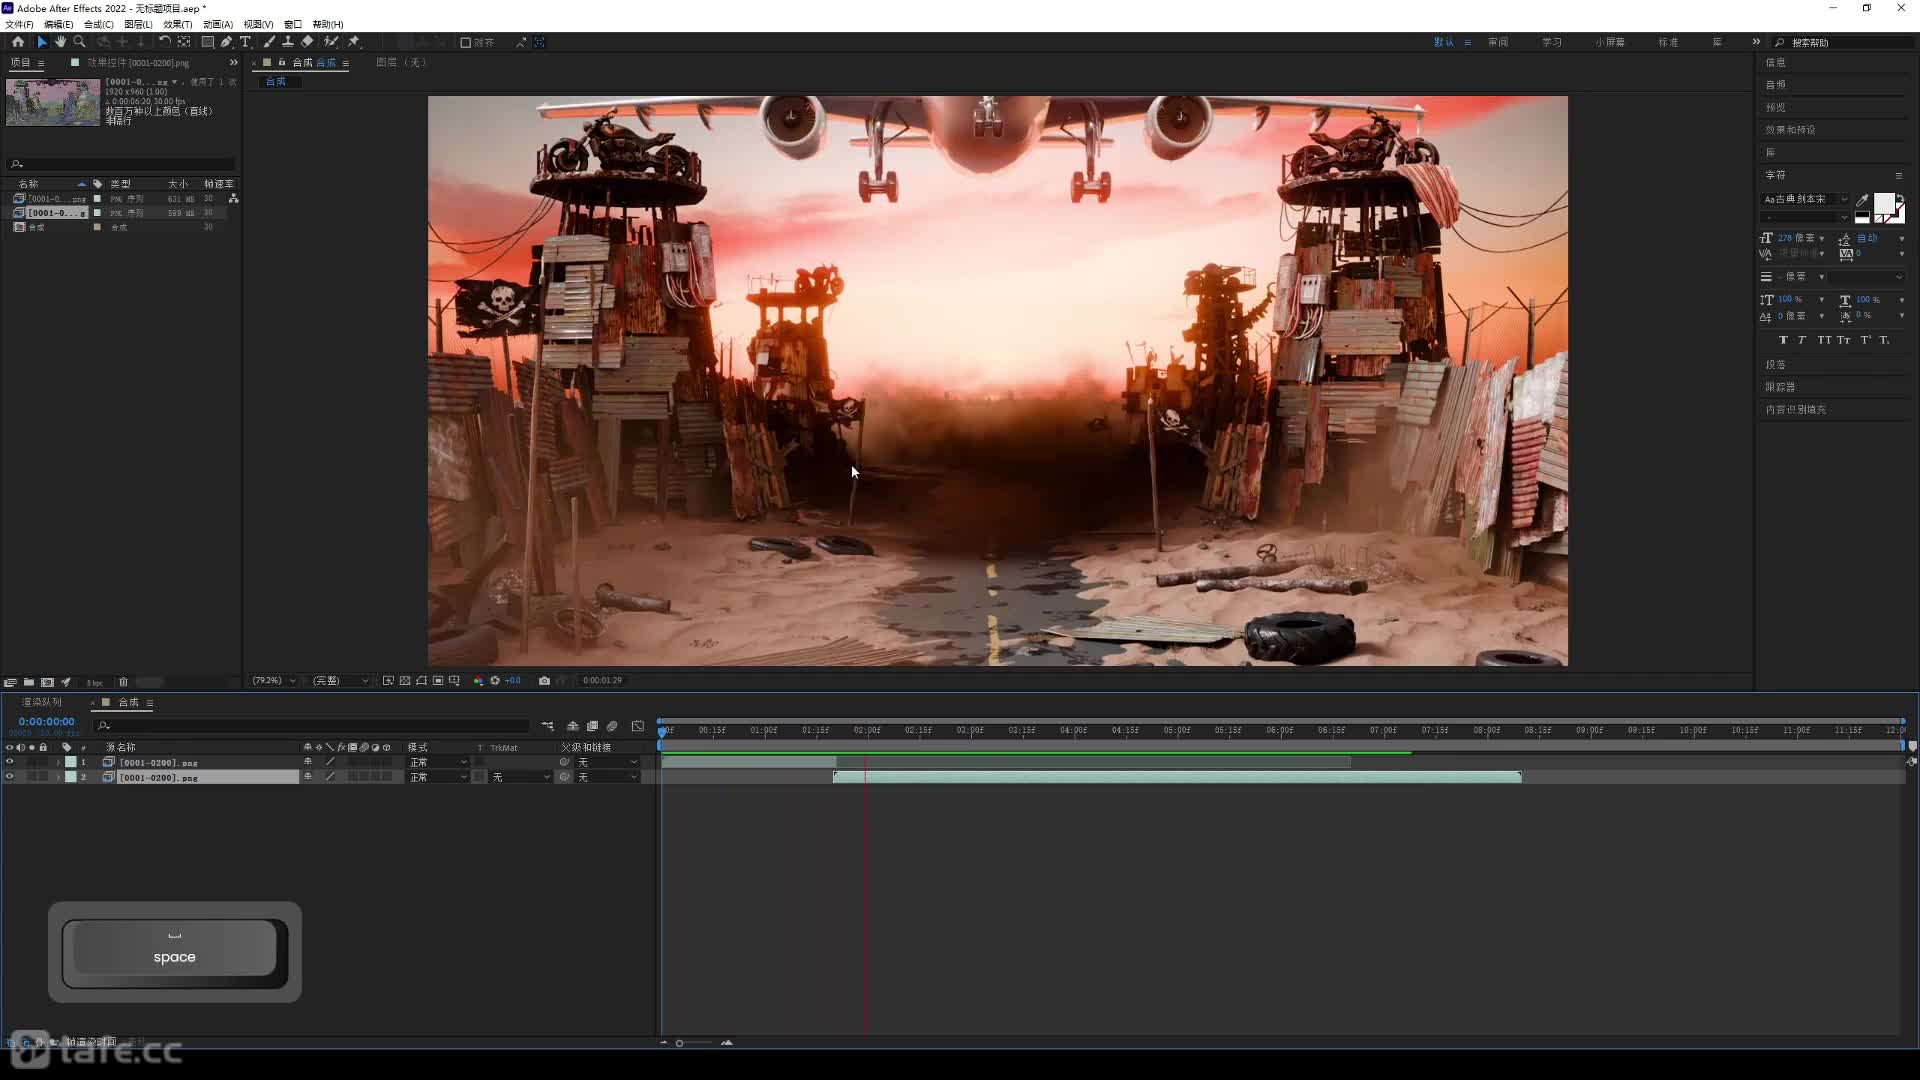The width and height of the screenshot is (1920, 1080).
Task: Open the 段落 panel
Action: (x=1776, y=364)
